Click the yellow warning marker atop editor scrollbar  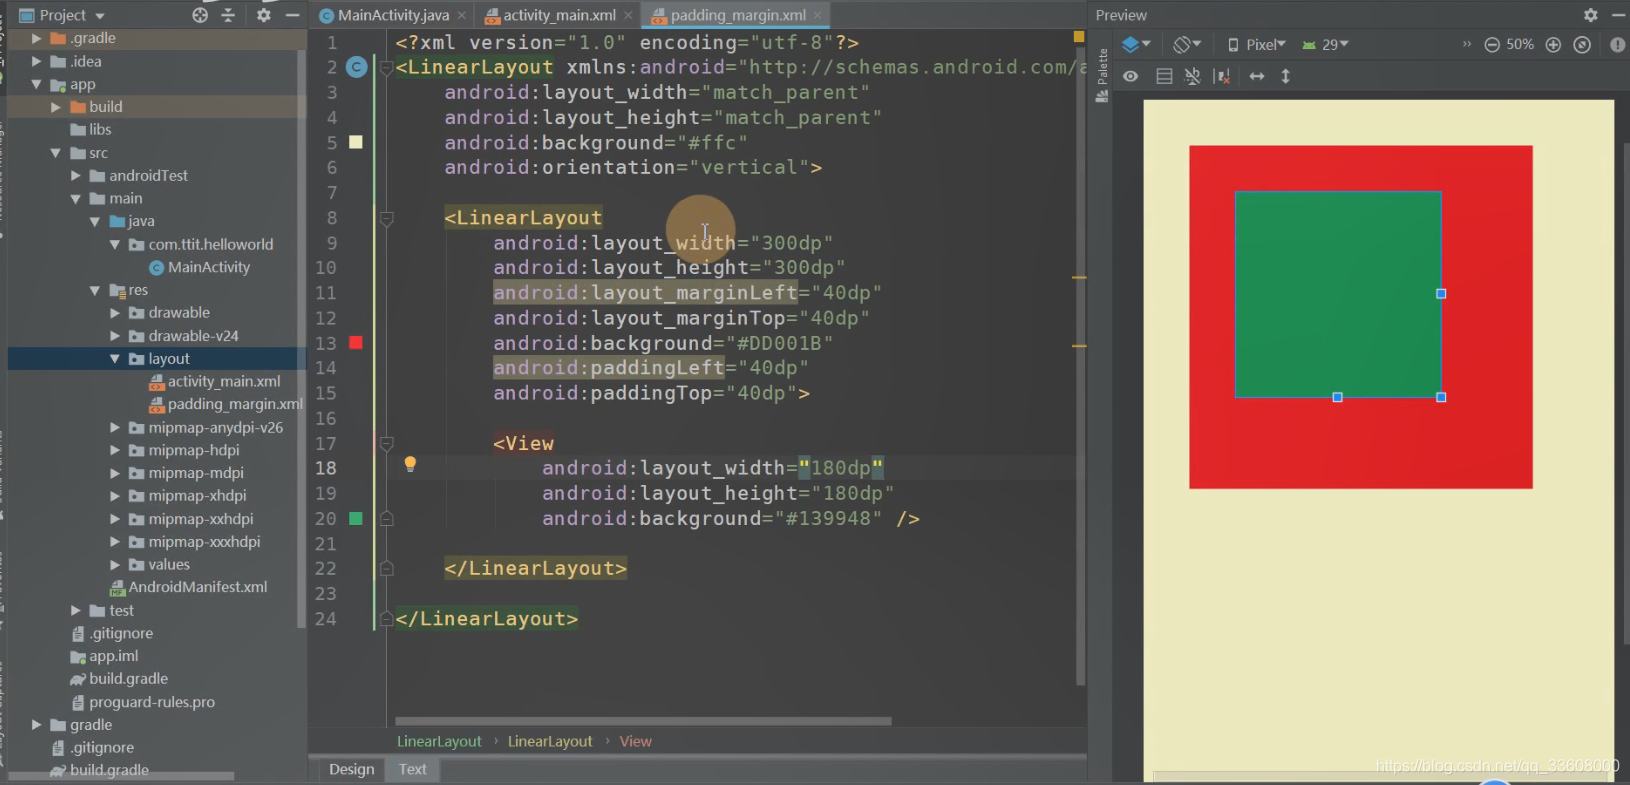click(x=1079, y=37)
